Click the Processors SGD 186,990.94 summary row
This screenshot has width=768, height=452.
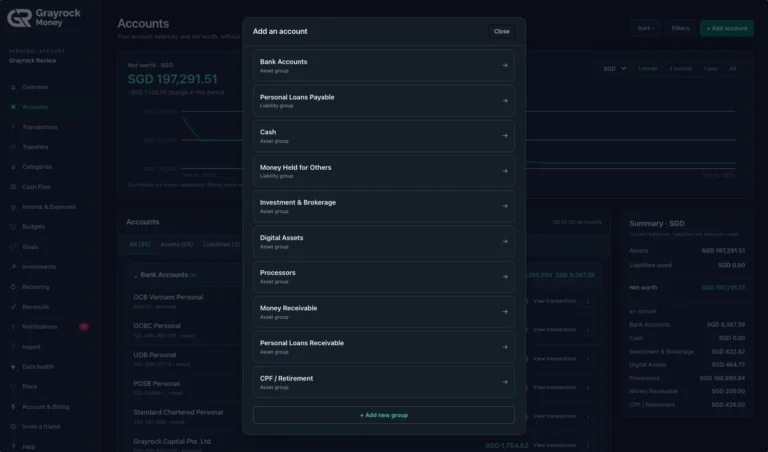point(687,378)
